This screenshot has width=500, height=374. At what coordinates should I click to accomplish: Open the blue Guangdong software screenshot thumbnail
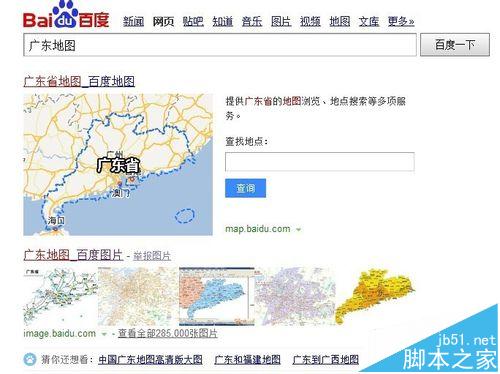217,297
